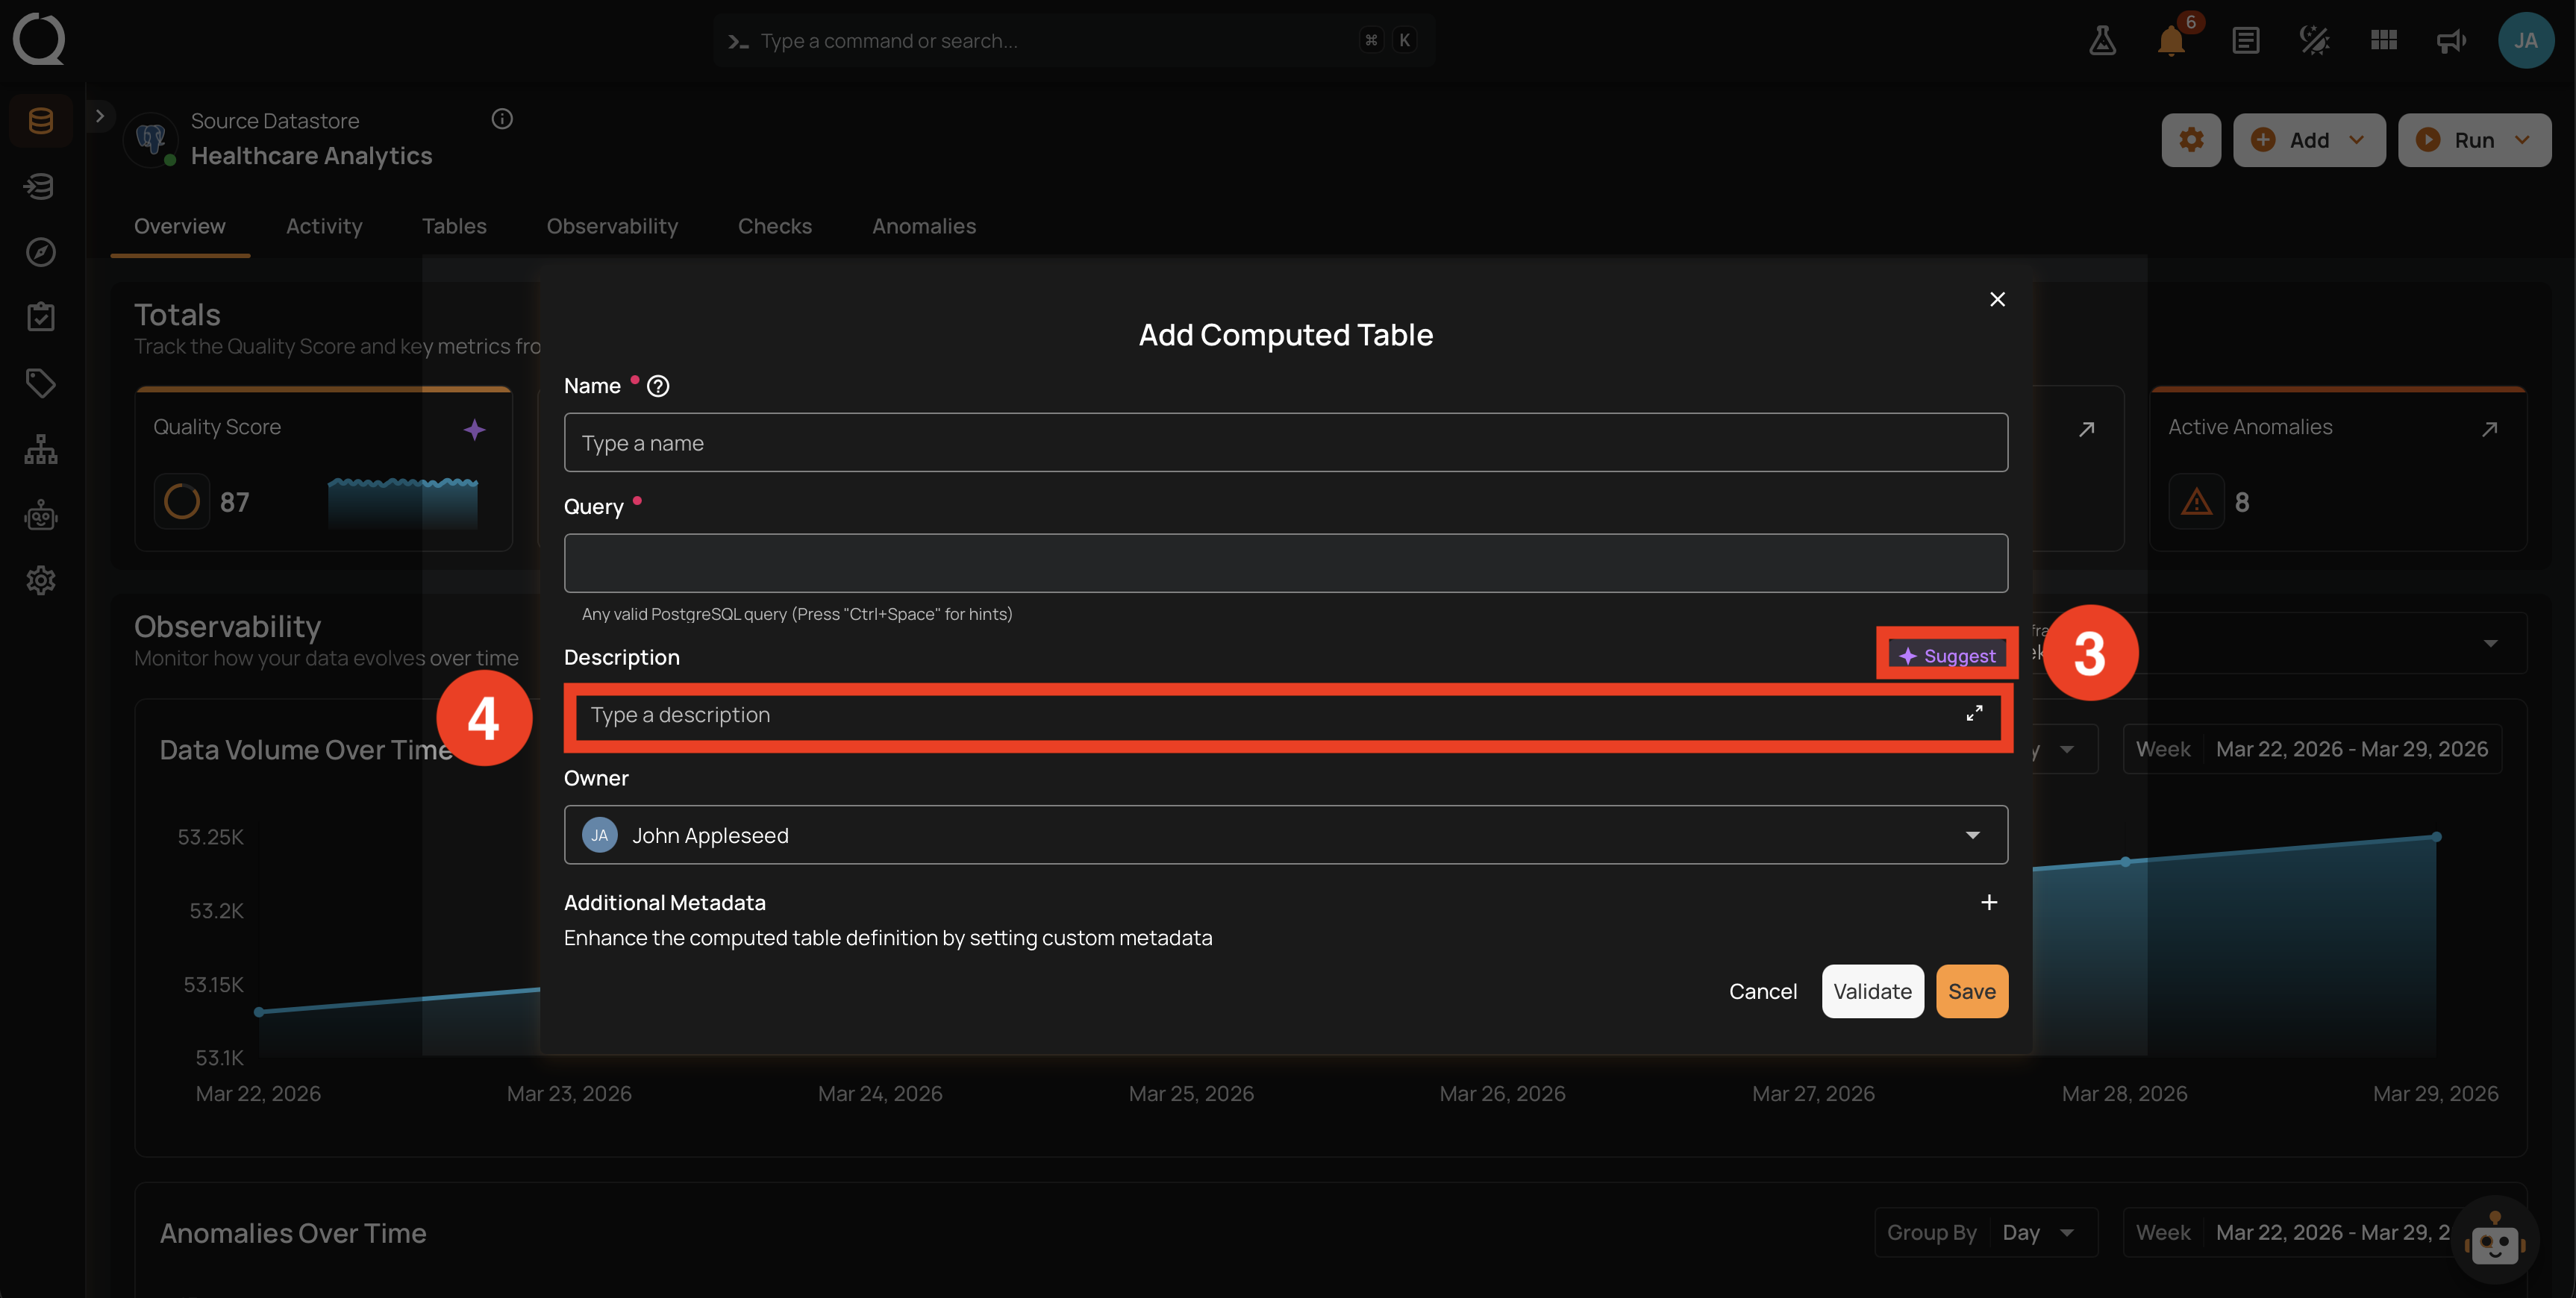Open the datastores sidebar icon
Image resolution: width=2576 pixels, height=1298 pixels.
pyautogui.click(x=41, y=121)
